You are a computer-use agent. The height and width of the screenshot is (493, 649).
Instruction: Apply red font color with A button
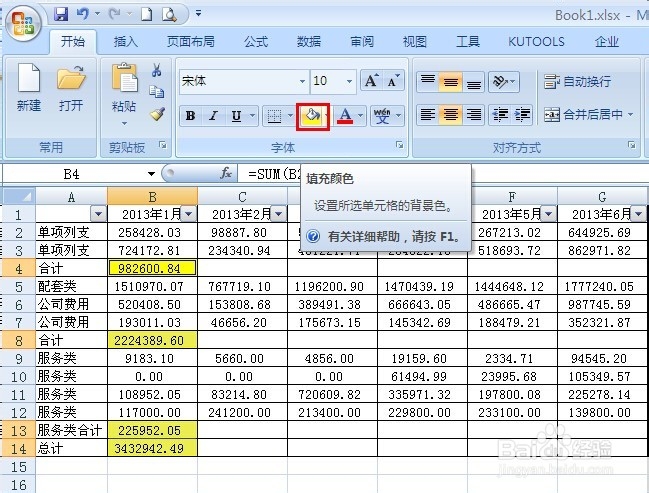[345, 116]
